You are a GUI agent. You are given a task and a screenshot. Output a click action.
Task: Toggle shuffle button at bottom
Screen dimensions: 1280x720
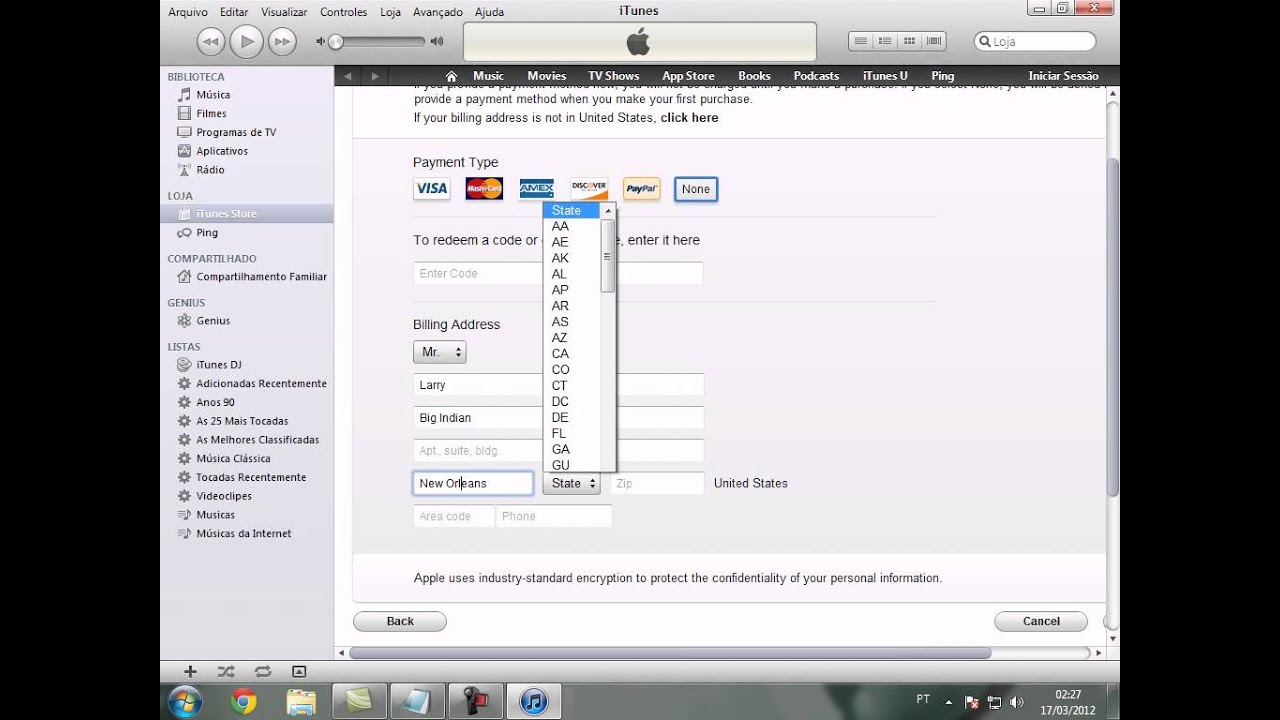(x=226, y=671)
